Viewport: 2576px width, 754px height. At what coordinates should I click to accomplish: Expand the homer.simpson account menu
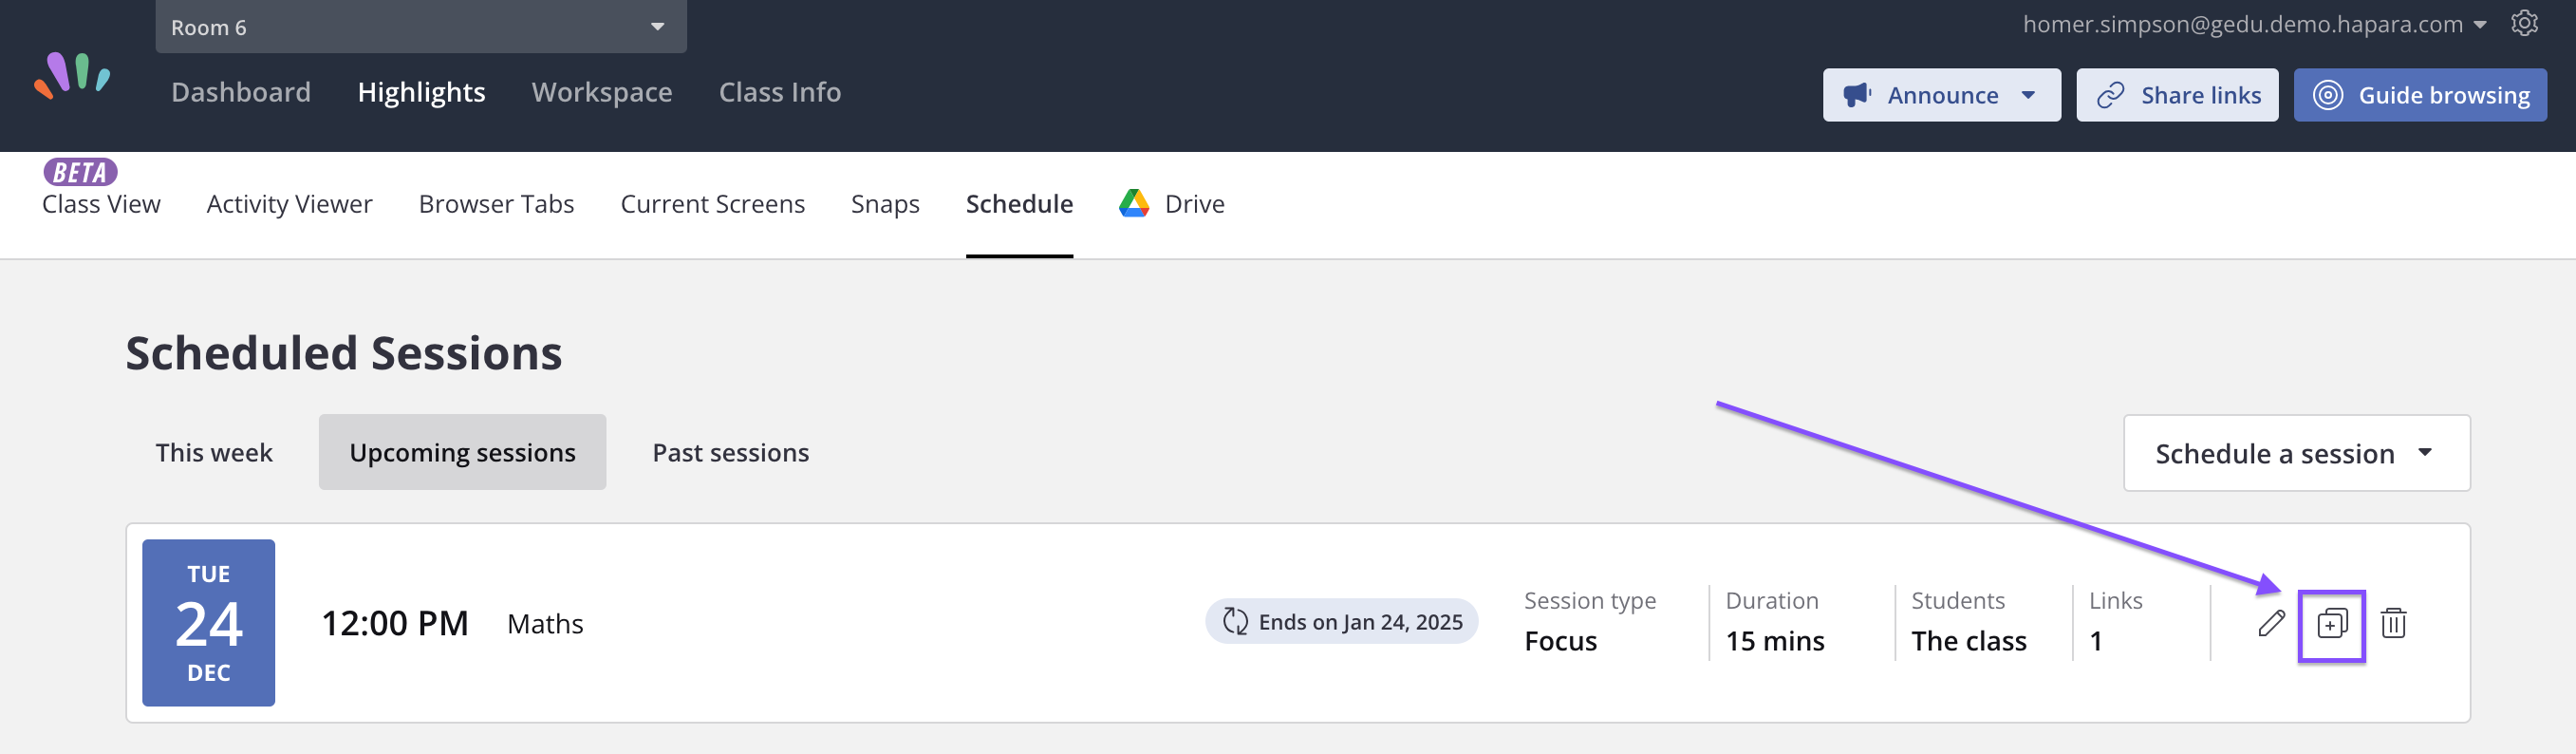2254,24
